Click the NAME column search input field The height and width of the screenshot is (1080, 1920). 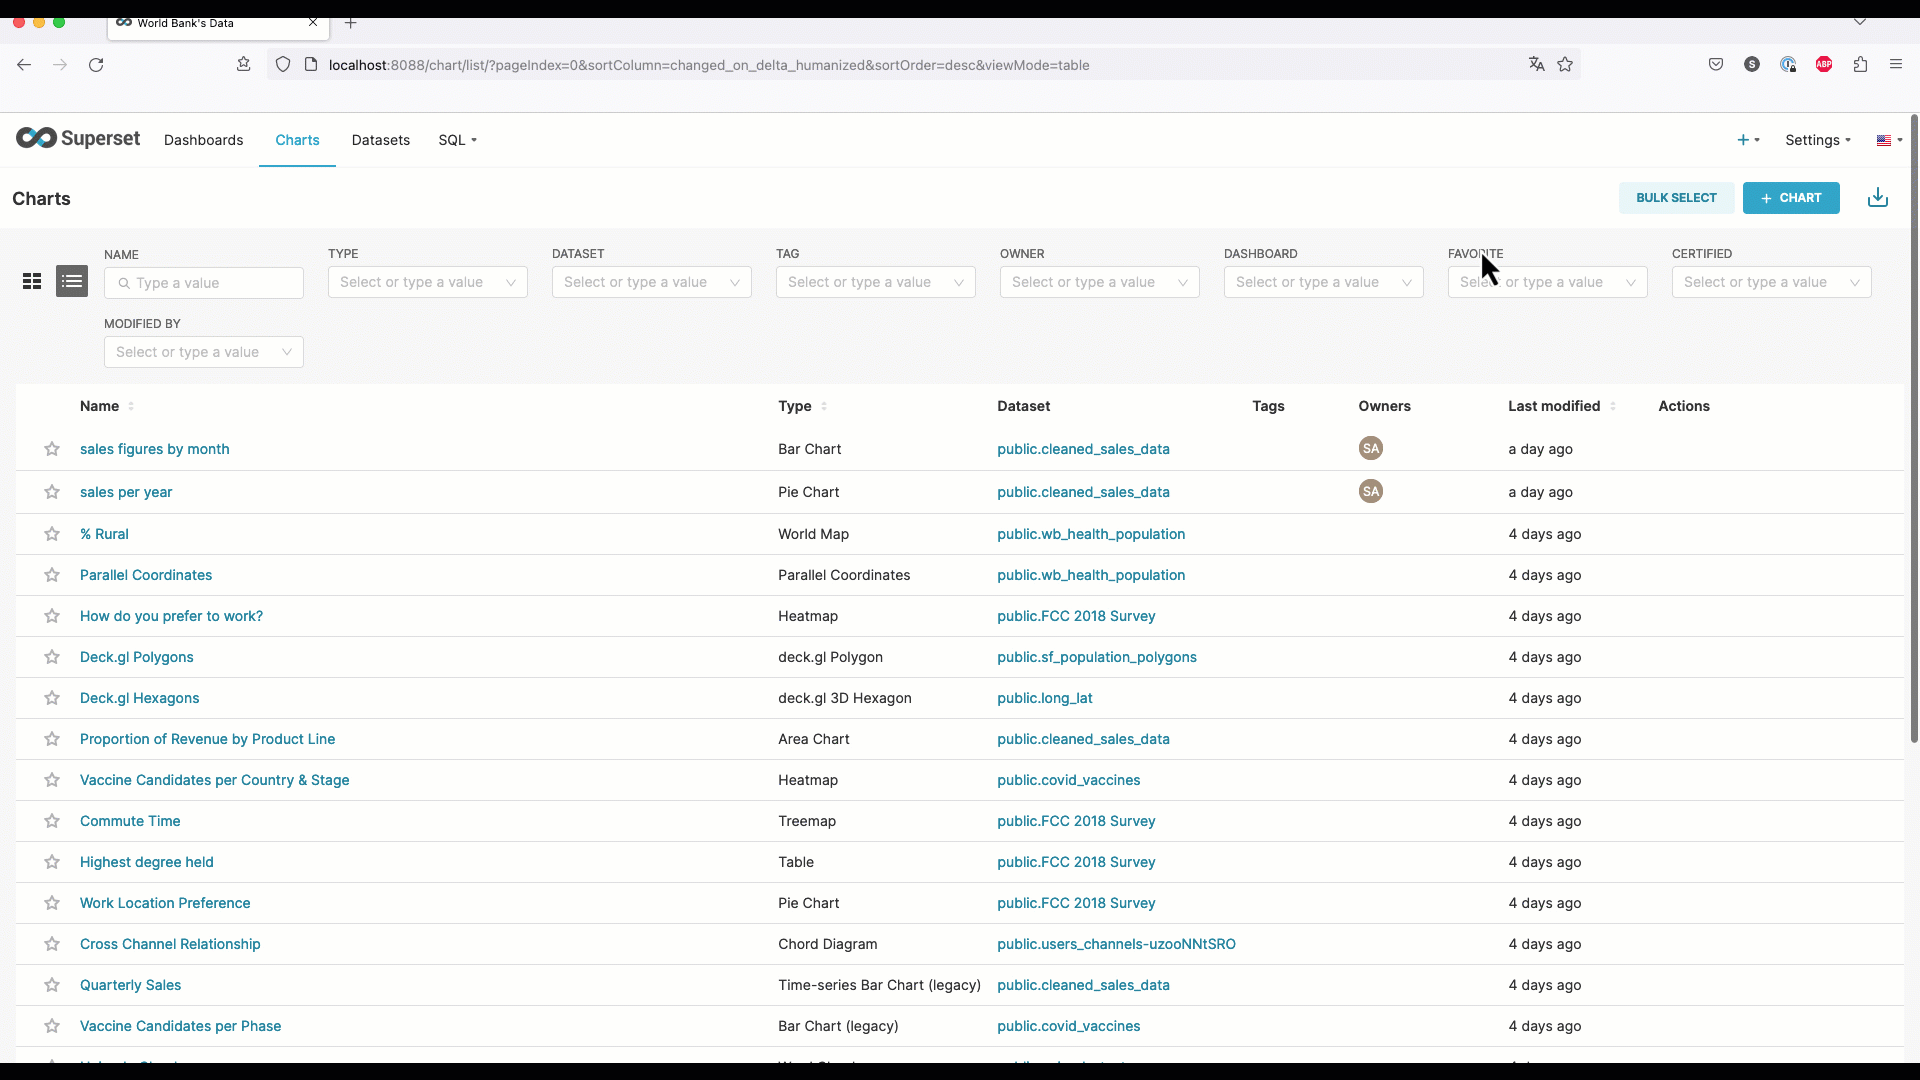point(204,282)
